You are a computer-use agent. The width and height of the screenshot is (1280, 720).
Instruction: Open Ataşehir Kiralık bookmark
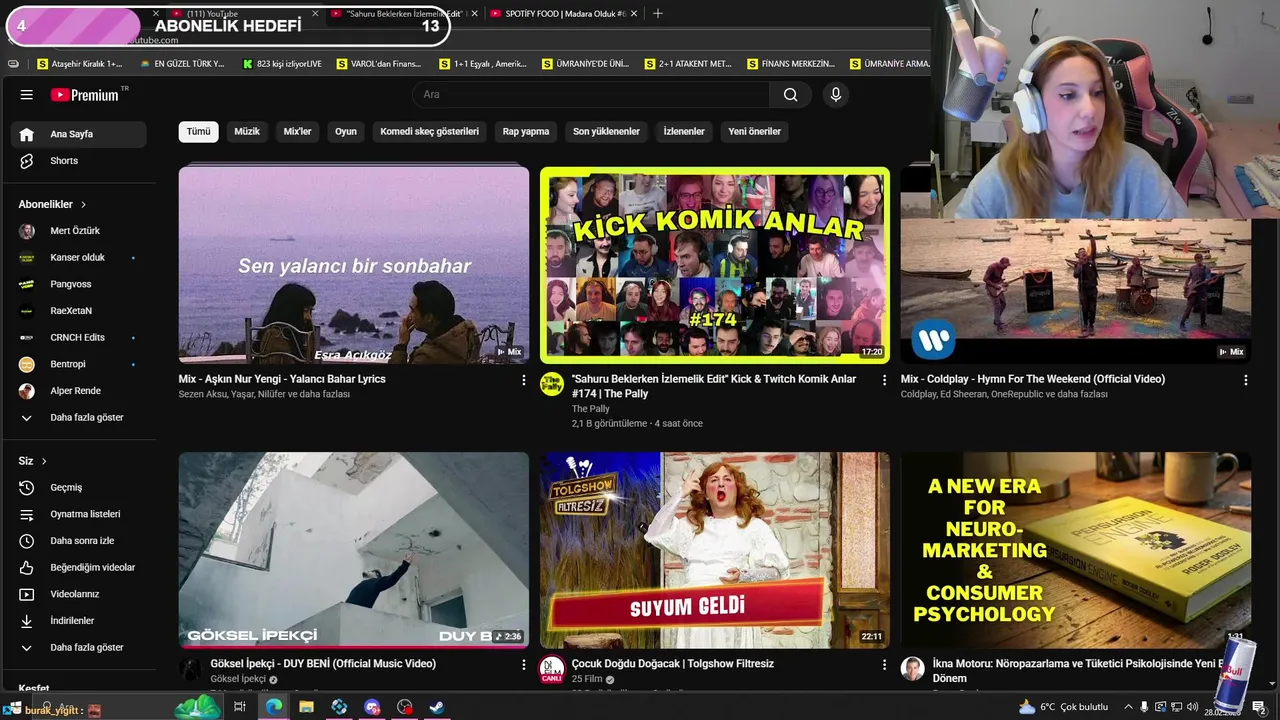click(x=80, y=64)
